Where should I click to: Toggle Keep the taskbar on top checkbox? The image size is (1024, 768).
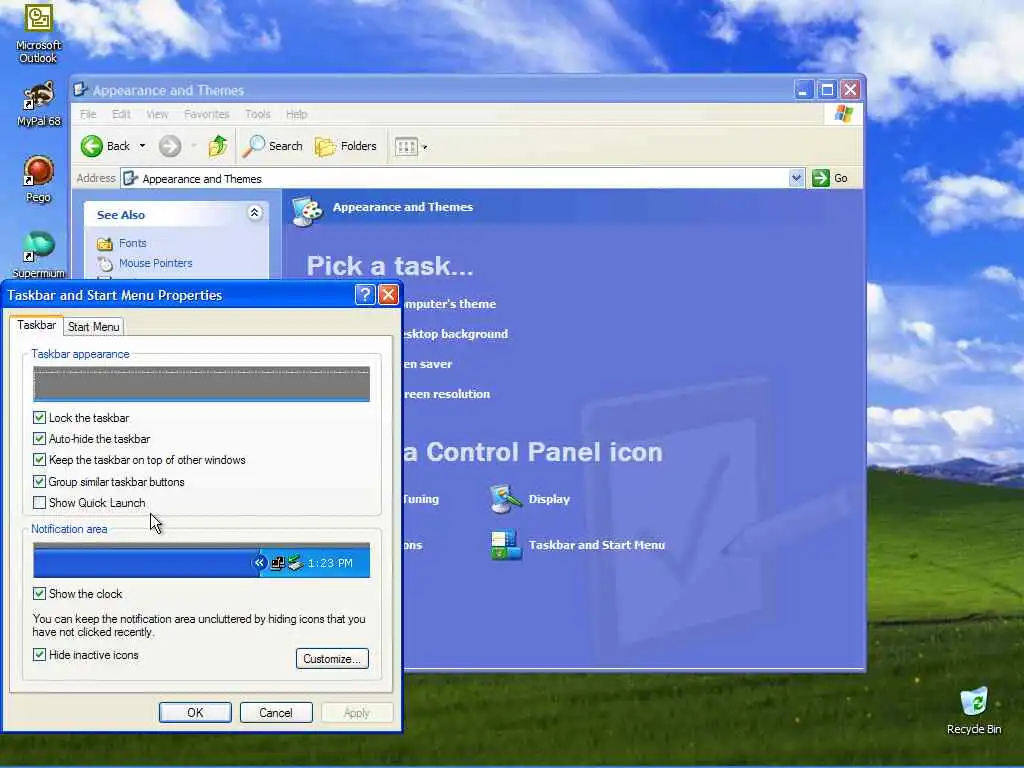(x=39, y=460)
